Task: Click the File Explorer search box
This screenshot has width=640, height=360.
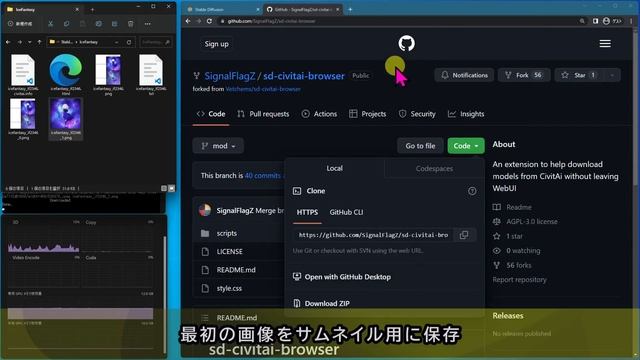Action: (156, 42)
